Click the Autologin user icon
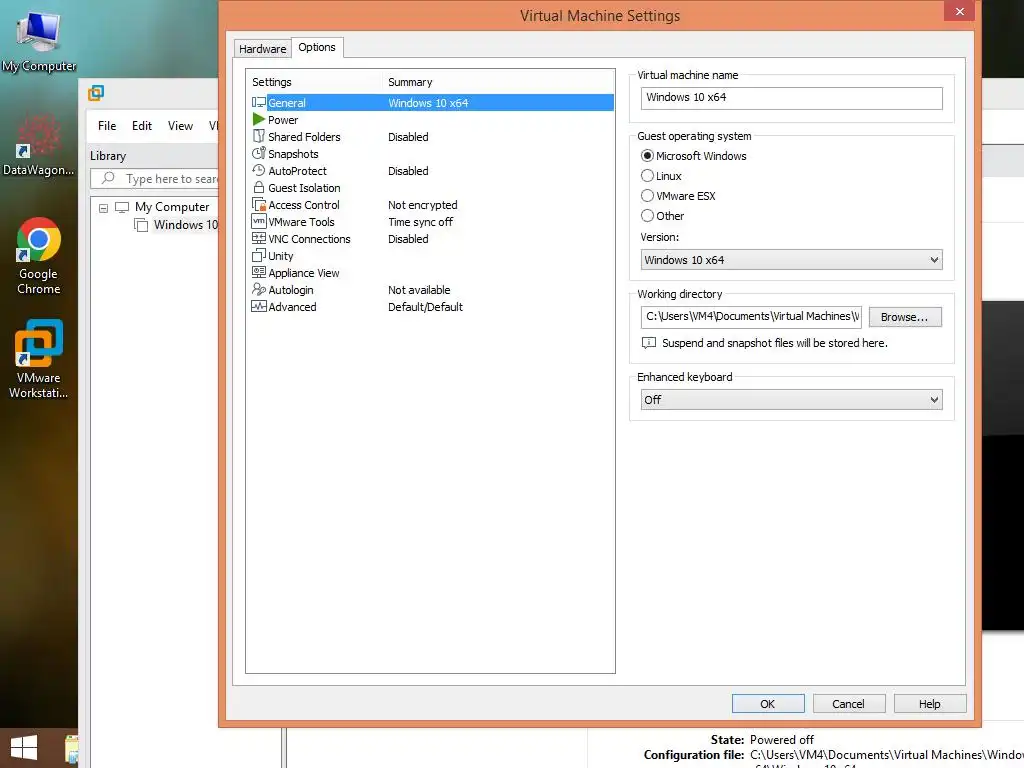The width and height of the screenshot is (1024, 768). [x=259, y=289]
